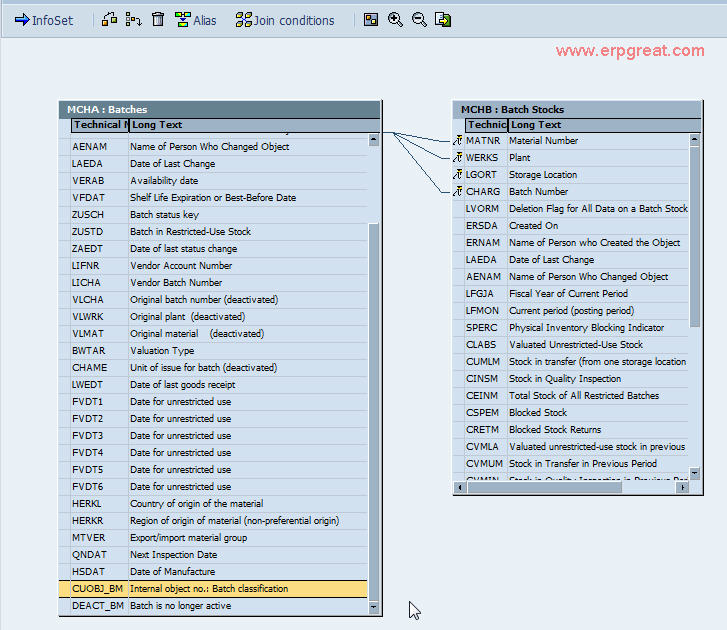Select FVDT6 Date for unrestricted use
This screenshot has width=727, height=630.
tap(213, 487)
